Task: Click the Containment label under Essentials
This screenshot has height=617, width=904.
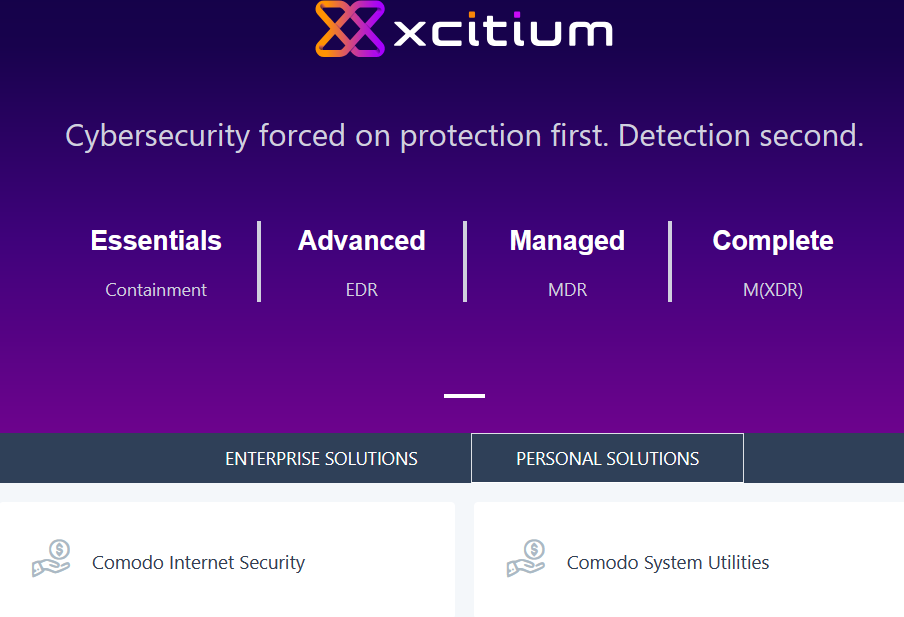Action: point(156,290)
